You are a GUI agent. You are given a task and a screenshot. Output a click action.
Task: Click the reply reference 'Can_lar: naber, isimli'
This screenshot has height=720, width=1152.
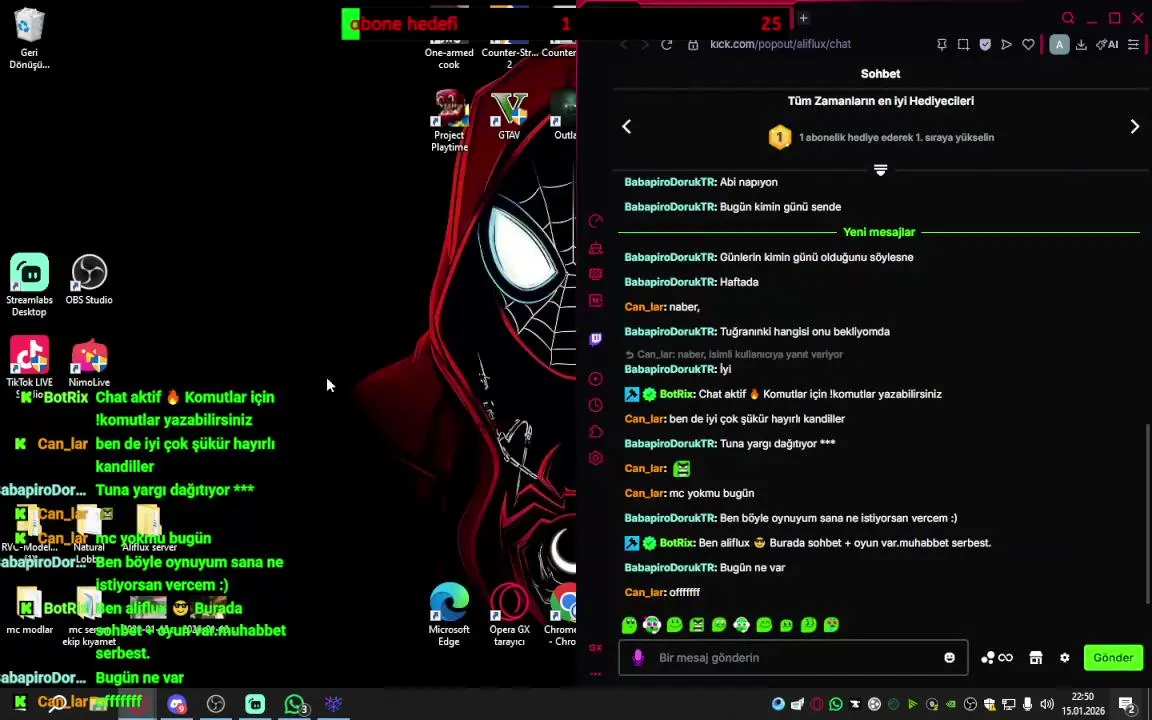click(733, 354)
